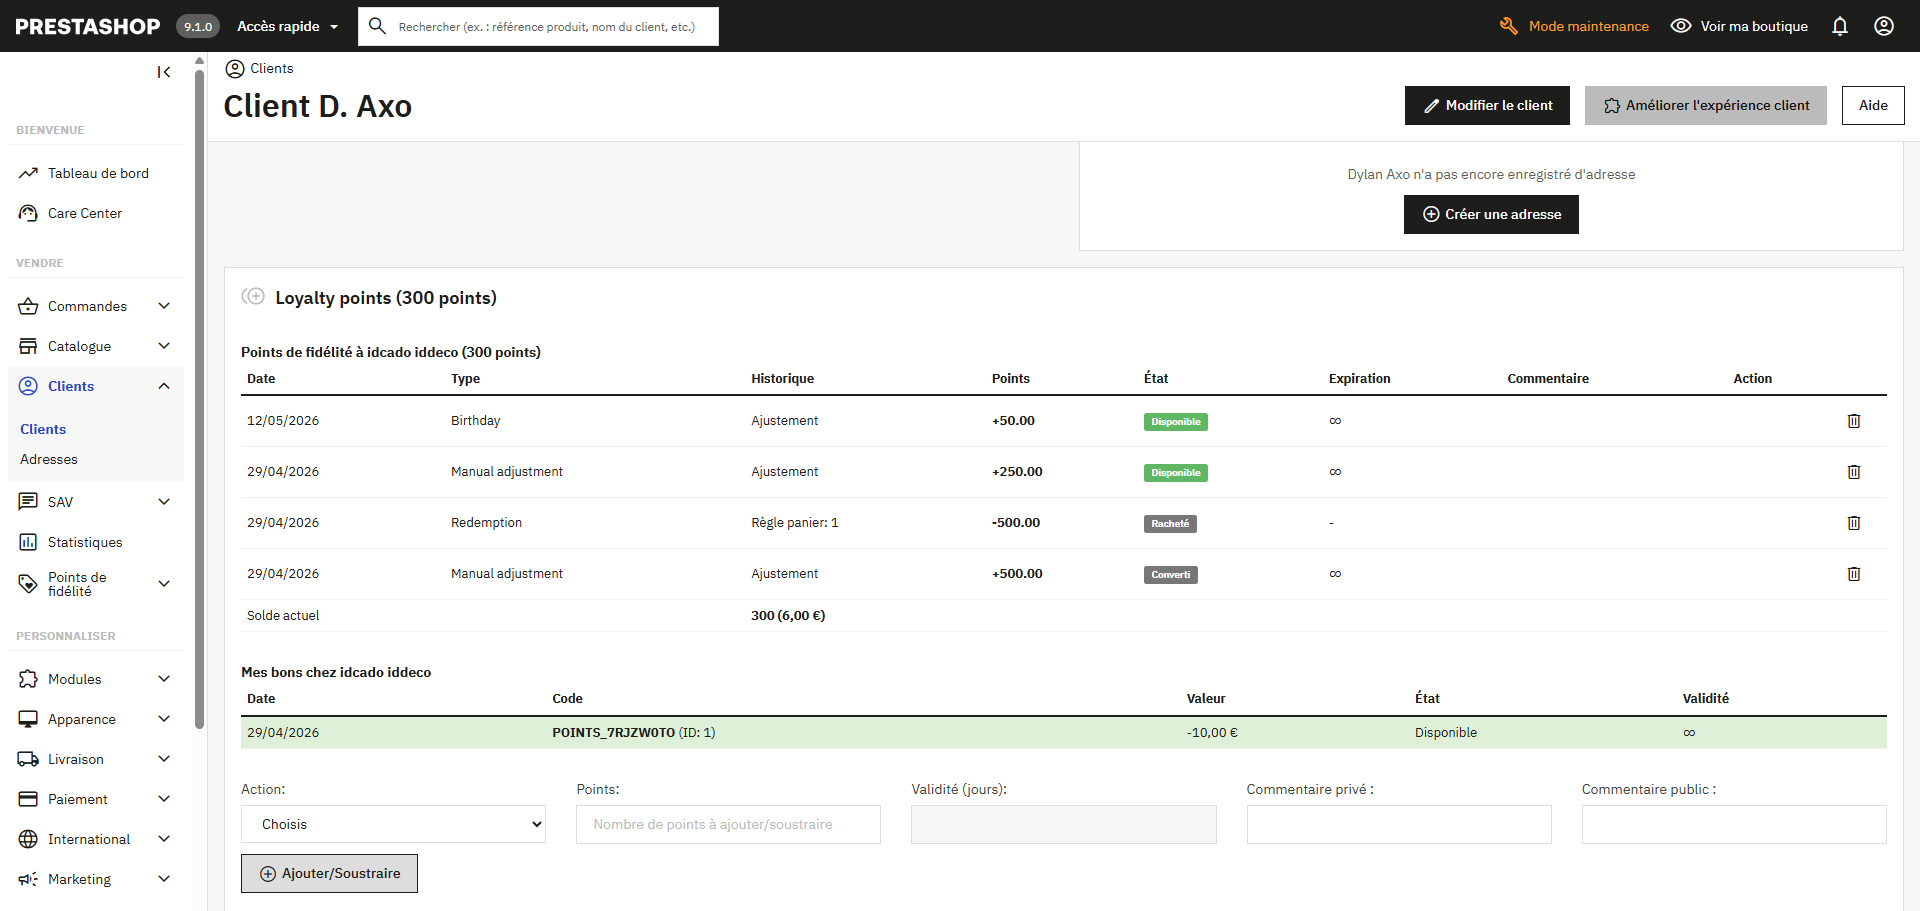Go to Tableau de bord
1920x911 pixels.
click(98, 173)
